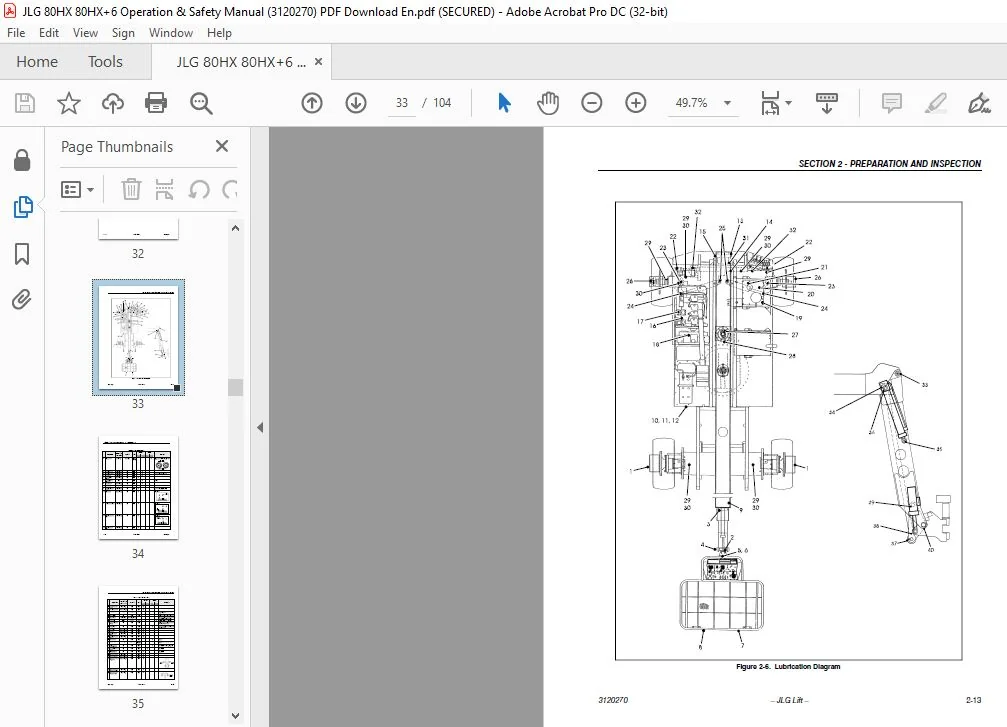Open the Help menu
This screenshot has height=727, width=1007.
click(x=219, y=33)
